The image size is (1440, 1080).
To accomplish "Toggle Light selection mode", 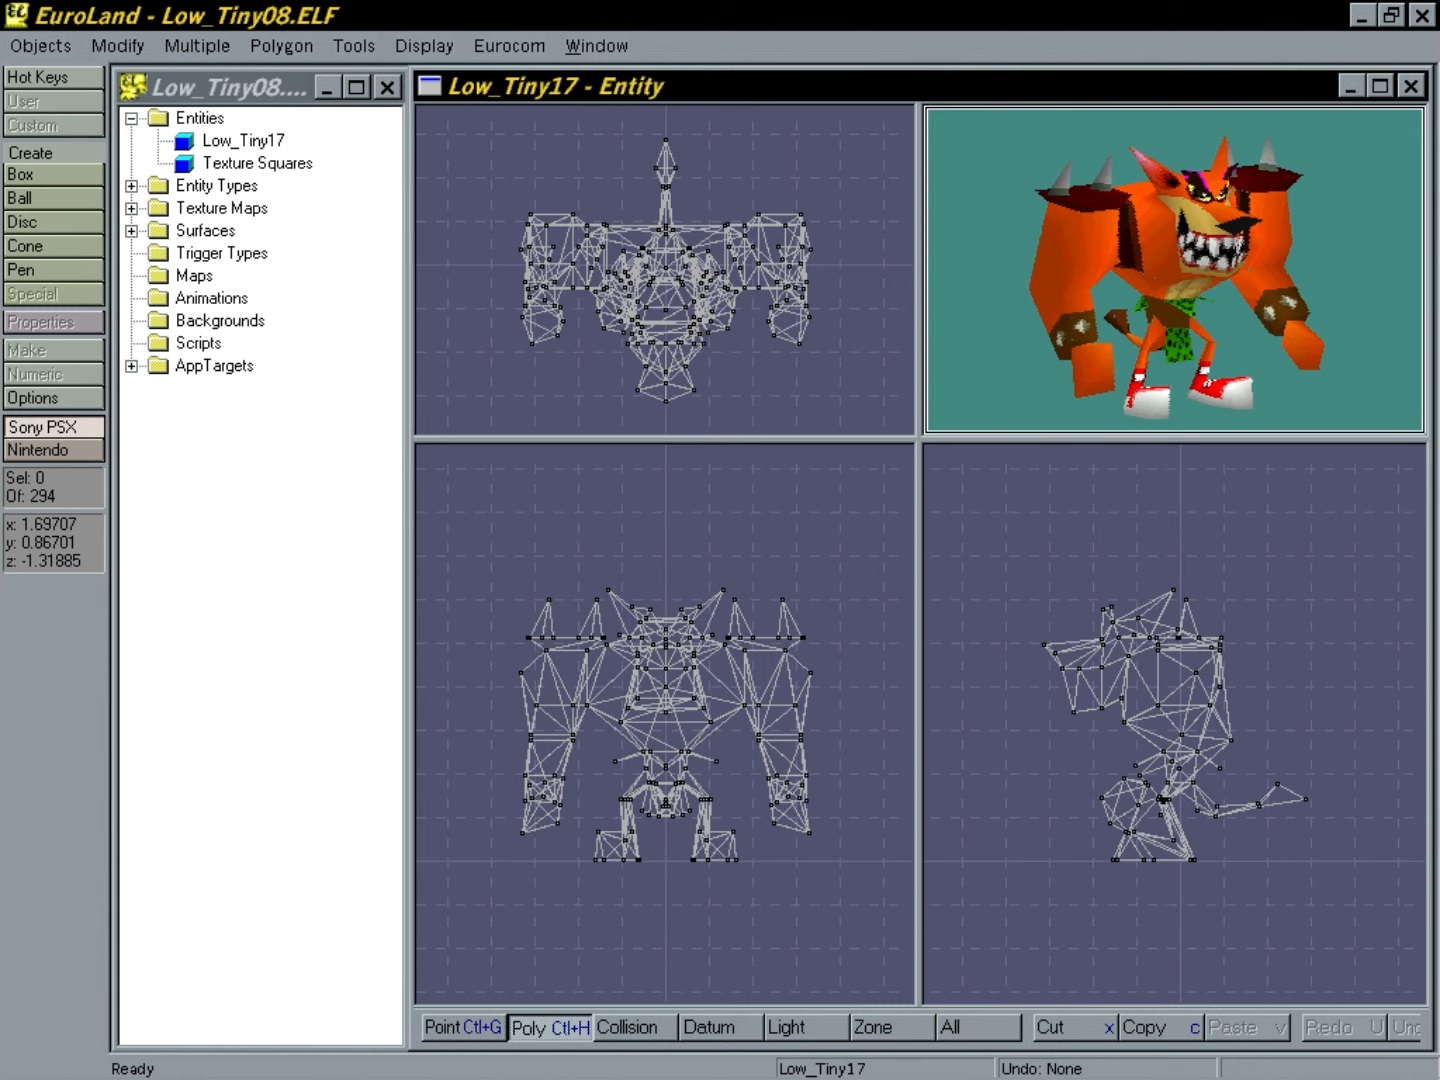I will pyautogui.click(x=806, y=1027).
